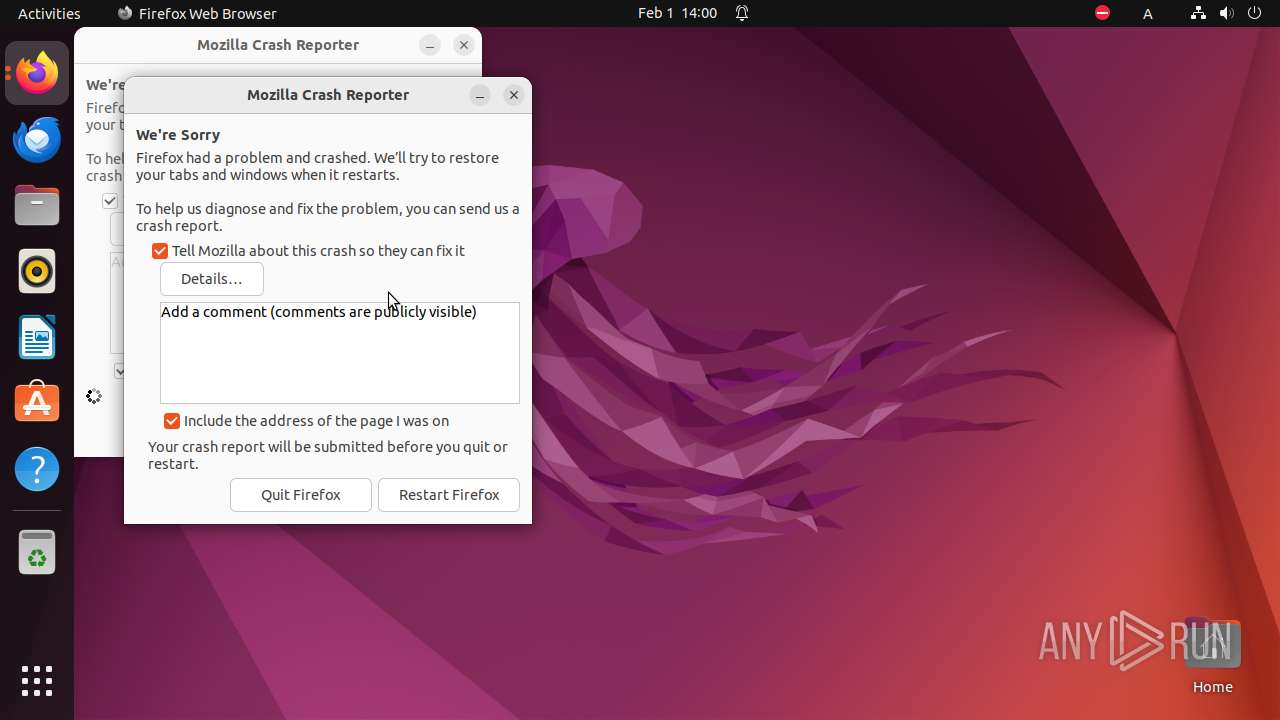Click the Add a comment text box

coord(340,353)
